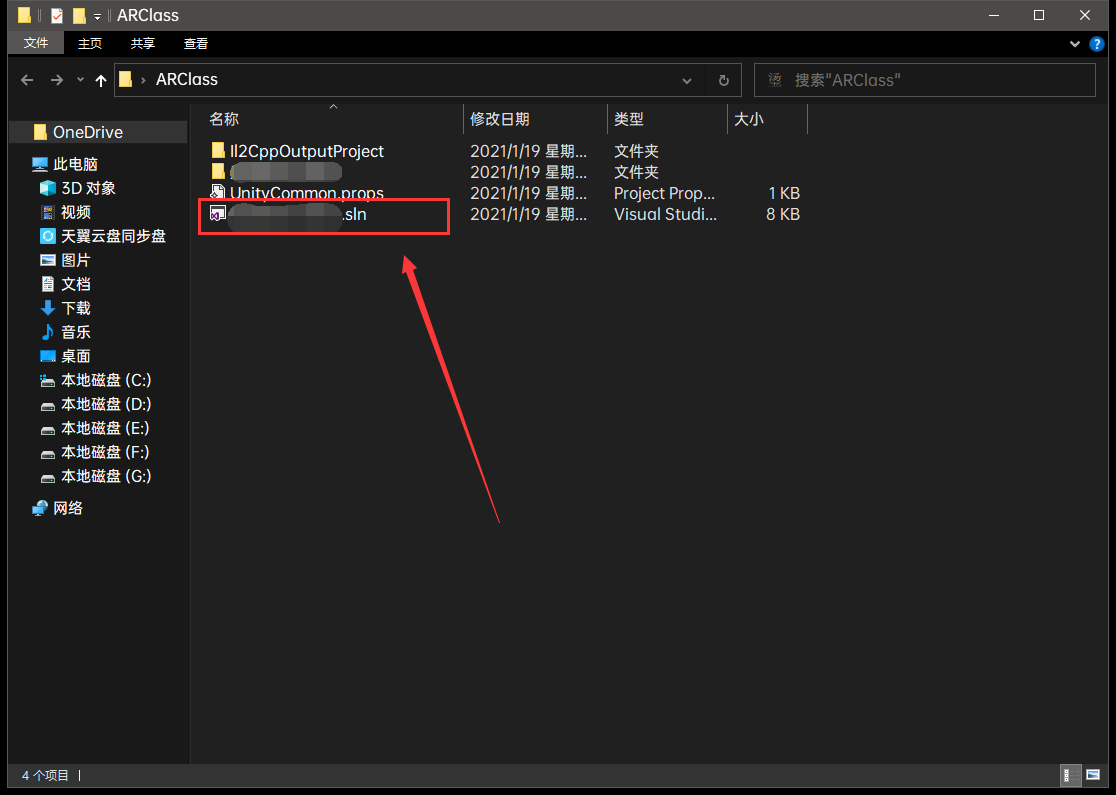Switch to the 查看 ribbon tab
The width and height of the screenshot is (1116, 795).
coord(195,43)
